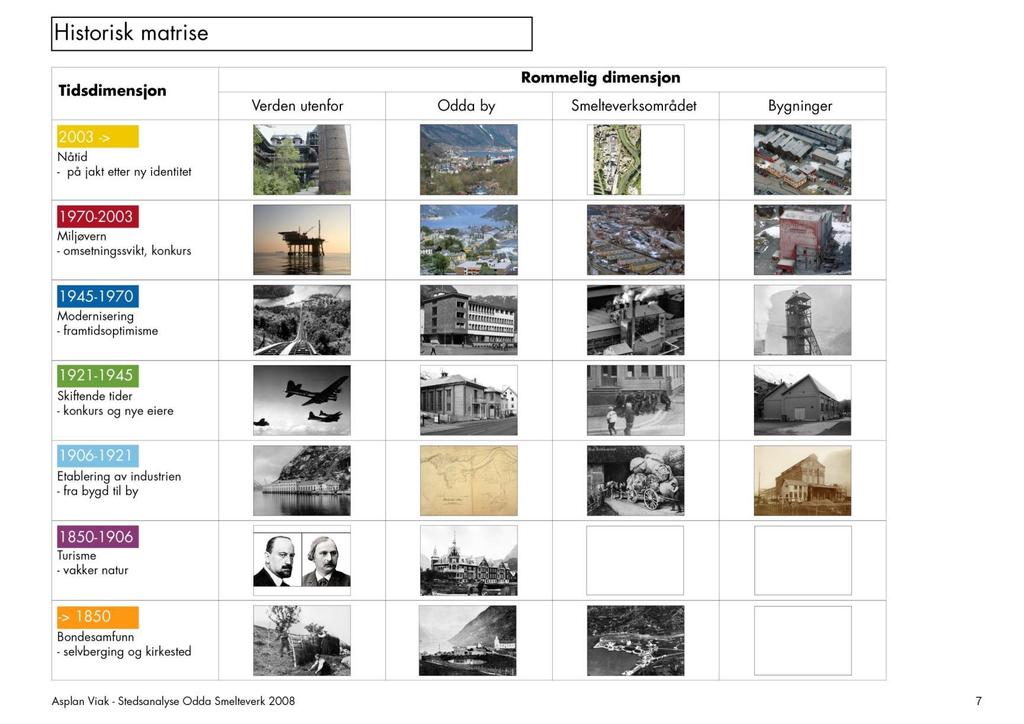1024x724 pixels.
Task: Select the text 'Modernisering'
Action: click(x=95, y=317)
